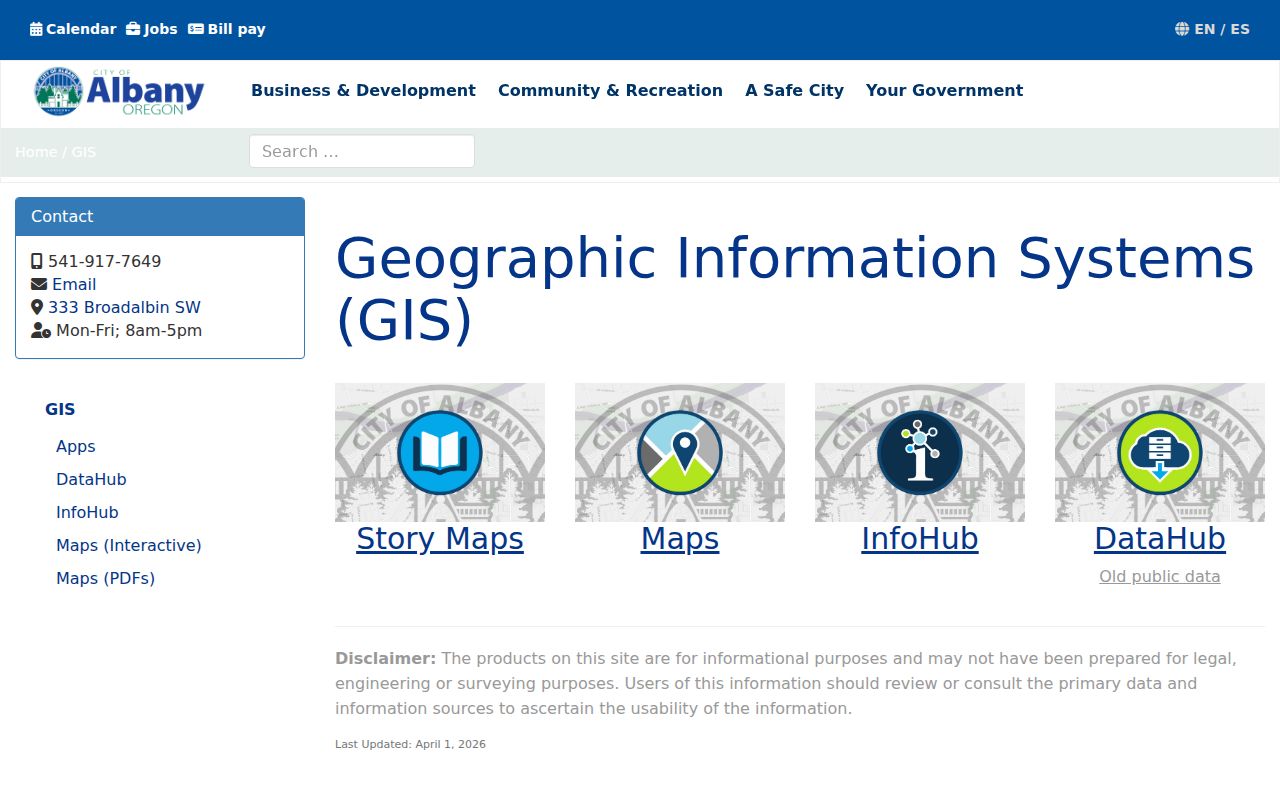Open Maps (Interactive) in sidebar
Image resolution: width=1280 pixels, height=800 pixels.
(x=129, y=545)
